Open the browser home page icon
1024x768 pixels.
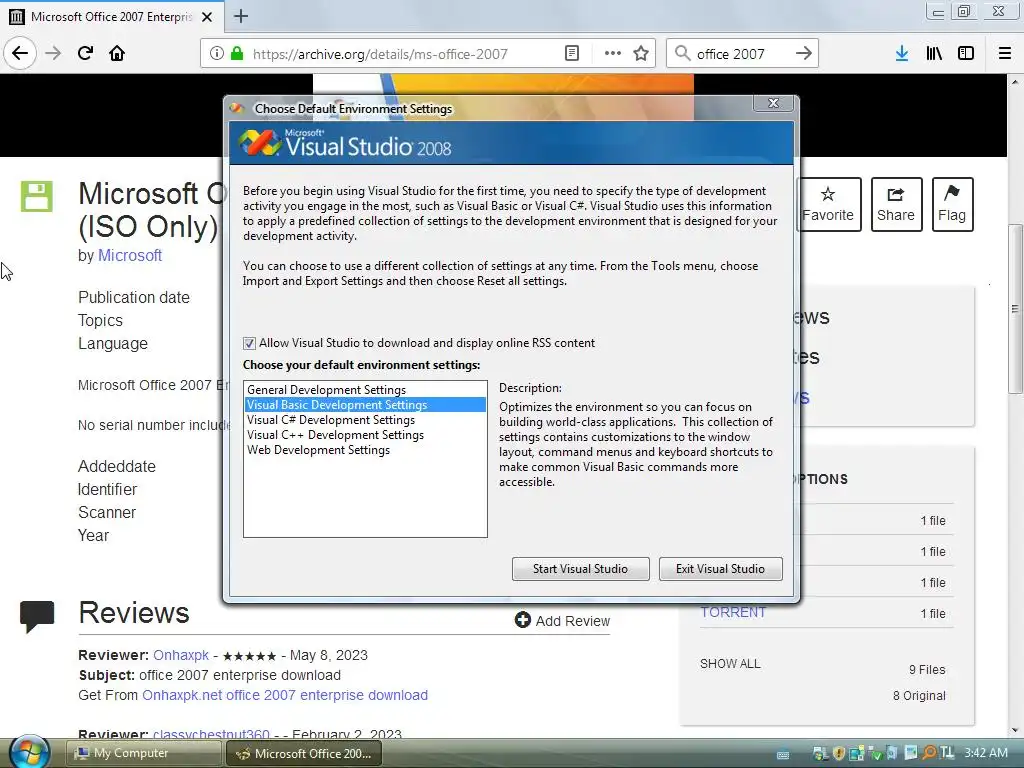click(x=117, y=53)
